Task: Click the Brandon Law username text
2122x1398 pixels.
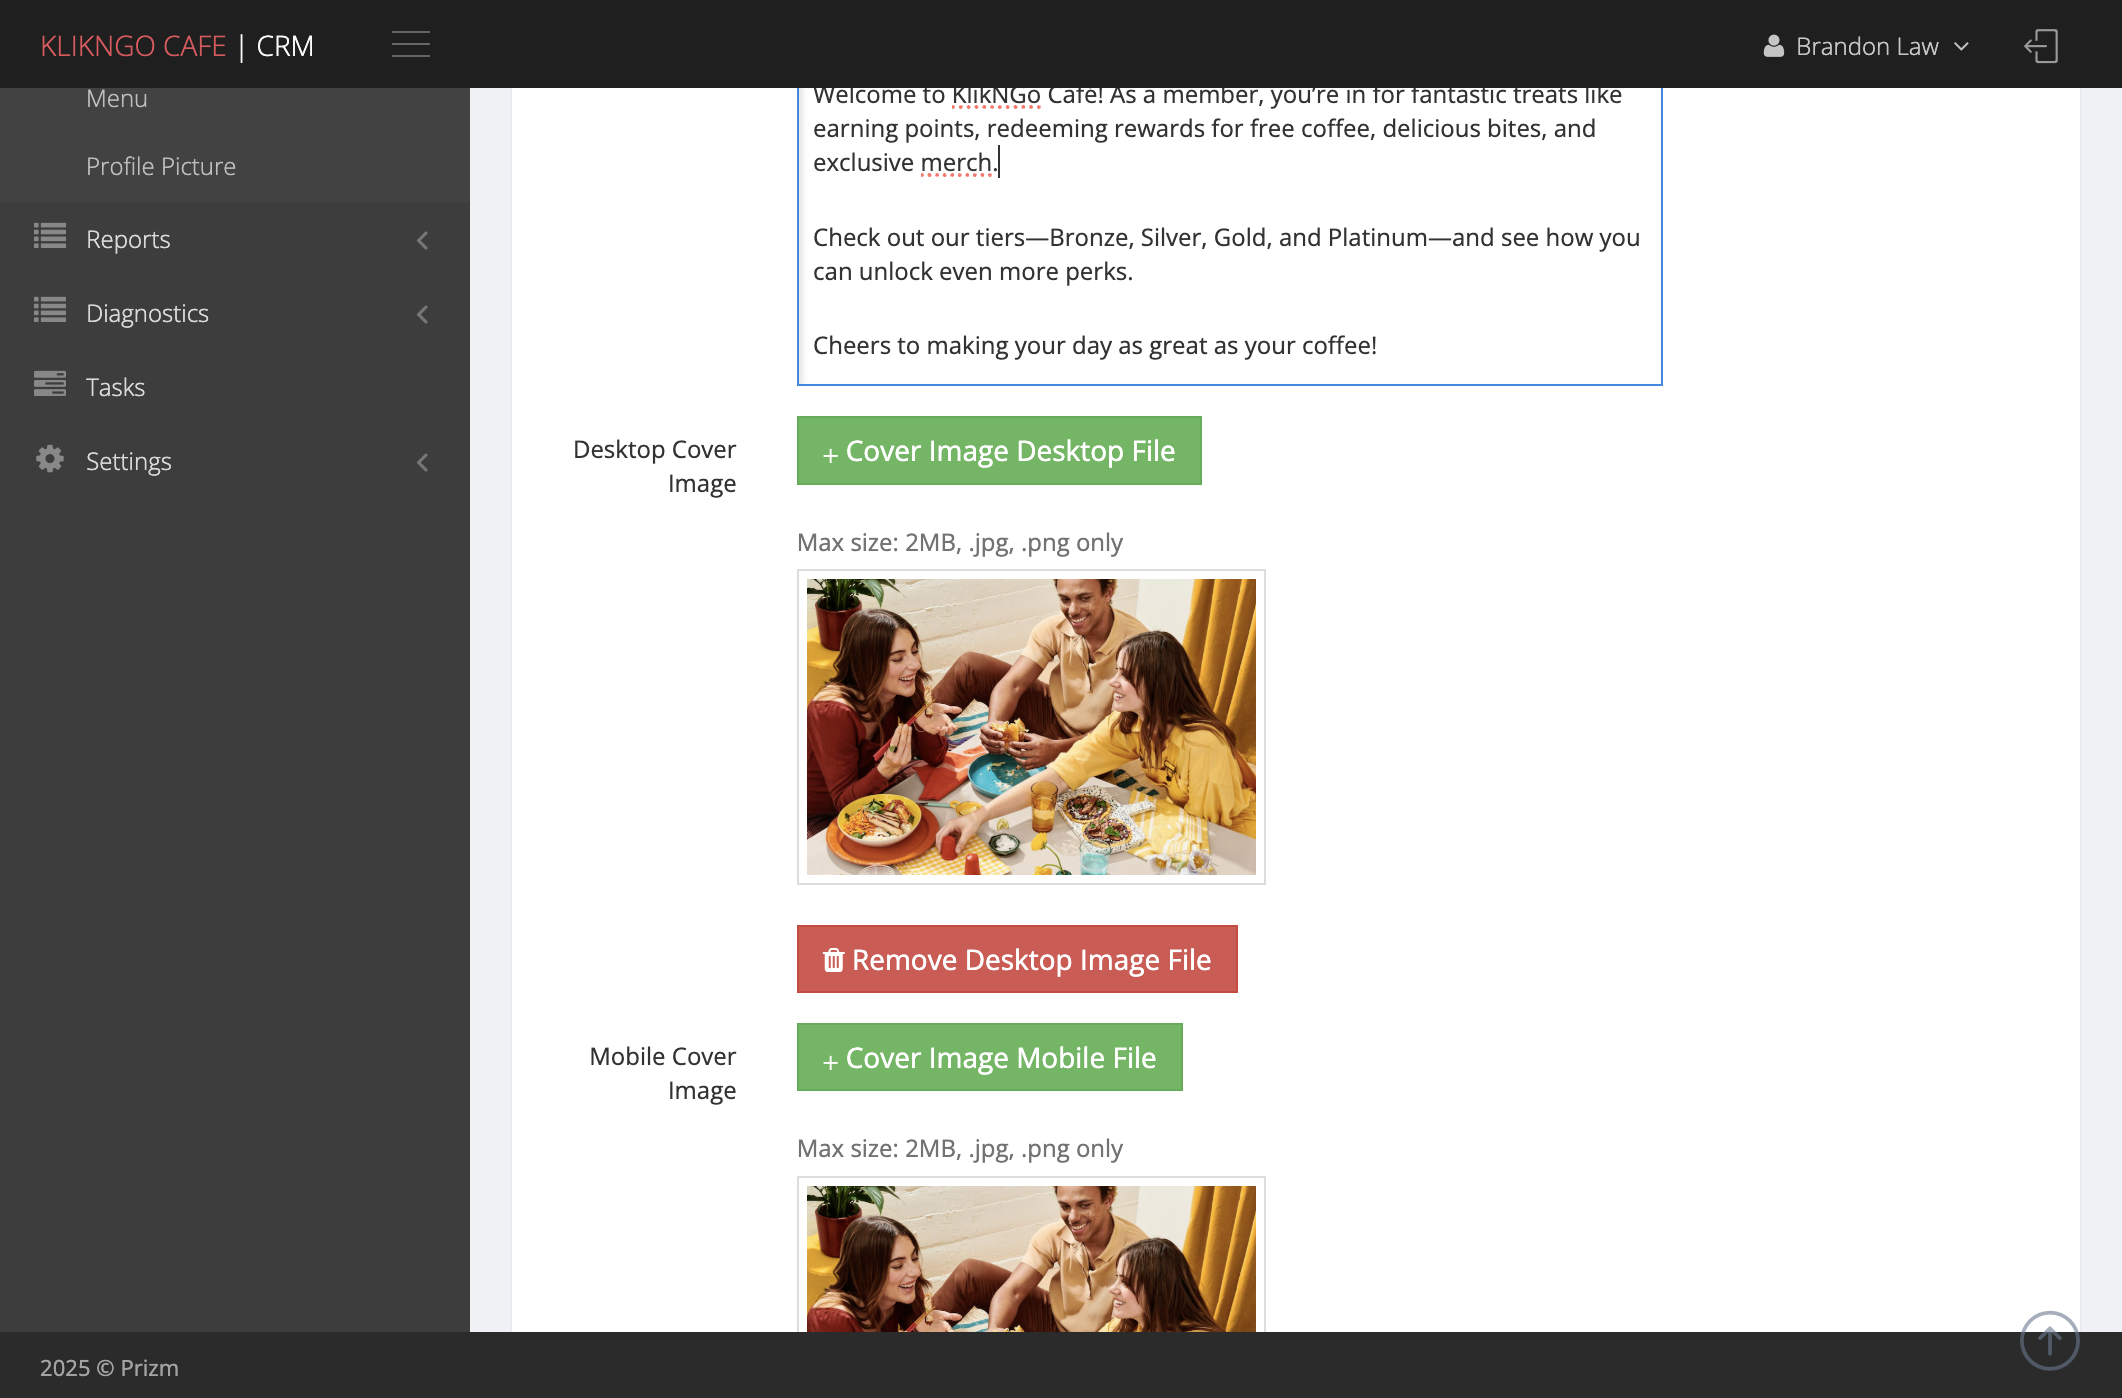Action: coord(1867,46)
